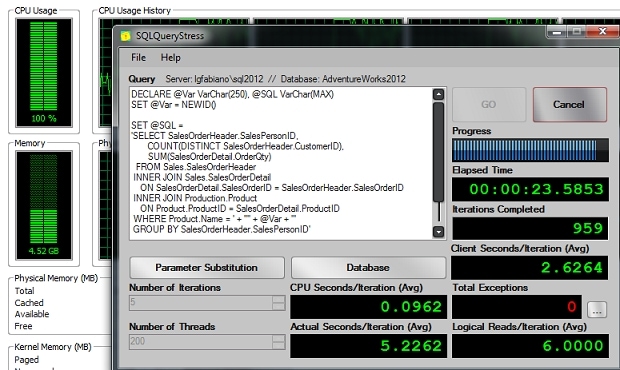
Task: Click the SQLQueryStress title bar app icon
Action: [x=125, y=36]
